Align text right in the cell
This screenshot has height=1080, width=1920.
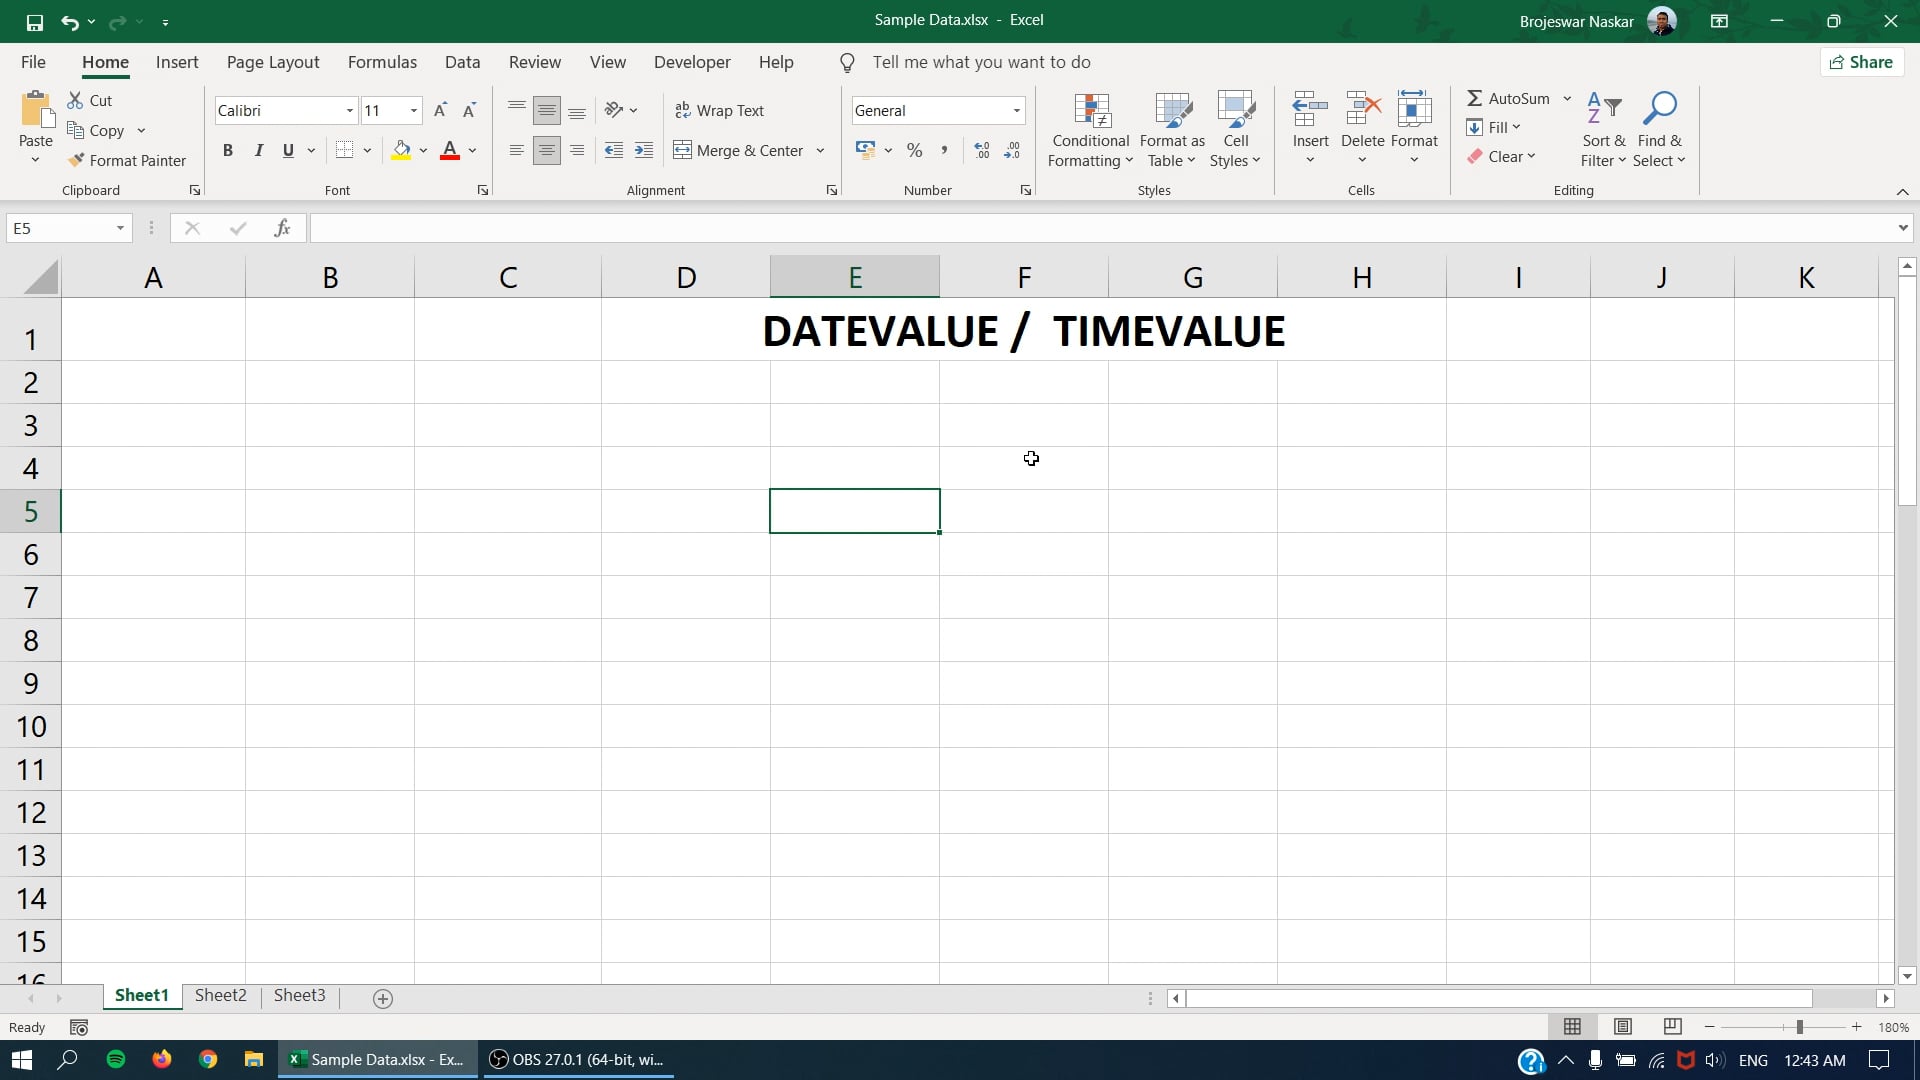[577, 150]
